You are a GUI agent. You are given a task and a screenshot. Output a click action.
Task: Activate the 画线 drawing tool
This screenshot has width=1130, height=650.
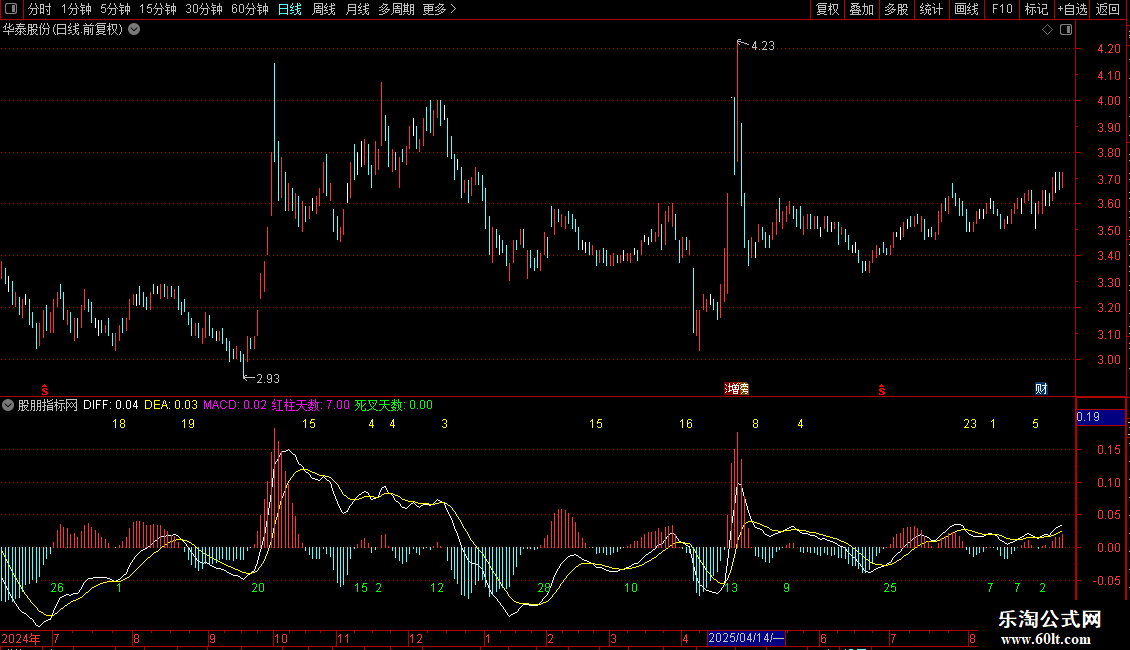[966, 9]
